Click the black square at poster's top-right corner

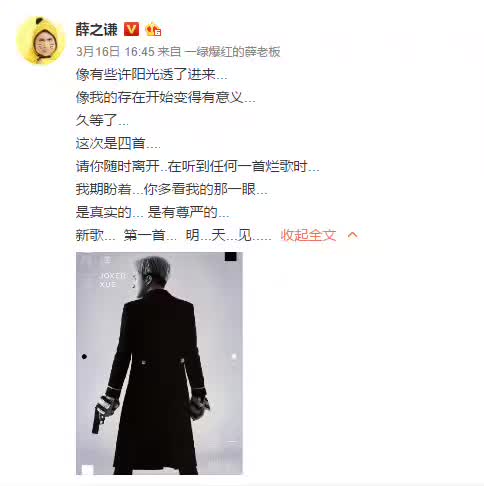pos(231,256)
